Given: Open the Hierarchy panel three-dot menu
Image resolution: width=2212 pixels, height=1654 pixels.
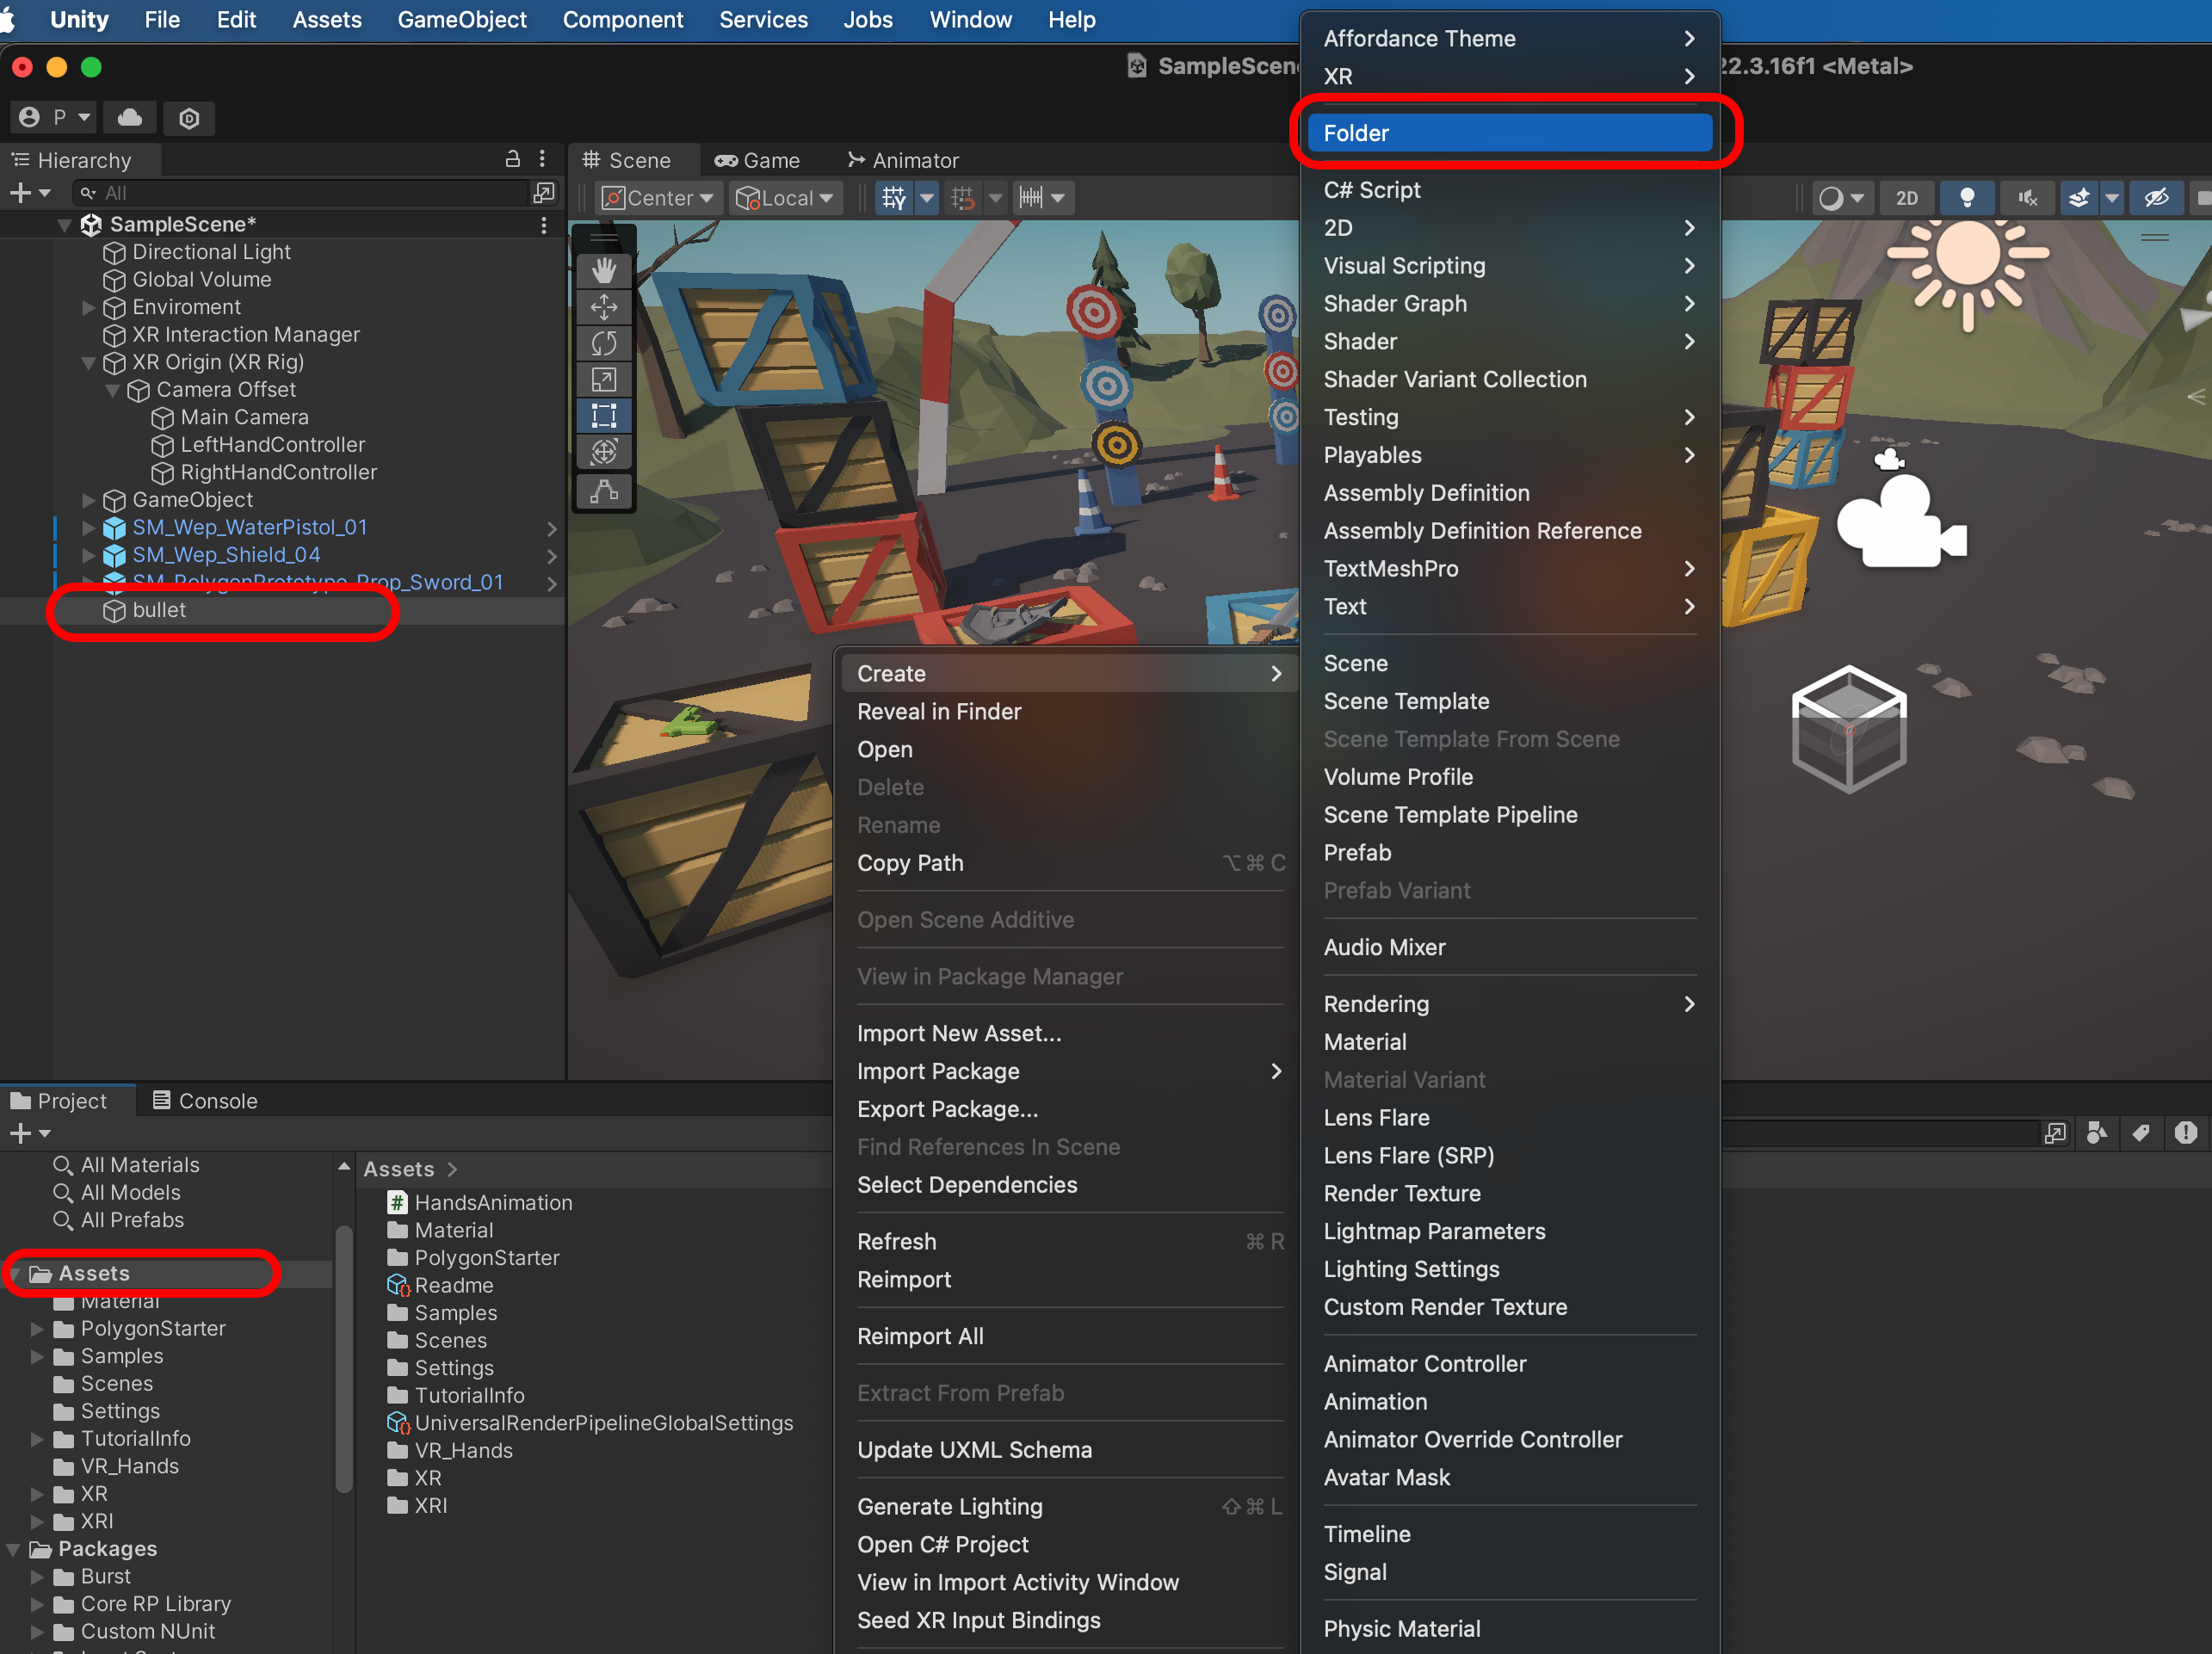Looking at the screenshot, I should [542, 159].
